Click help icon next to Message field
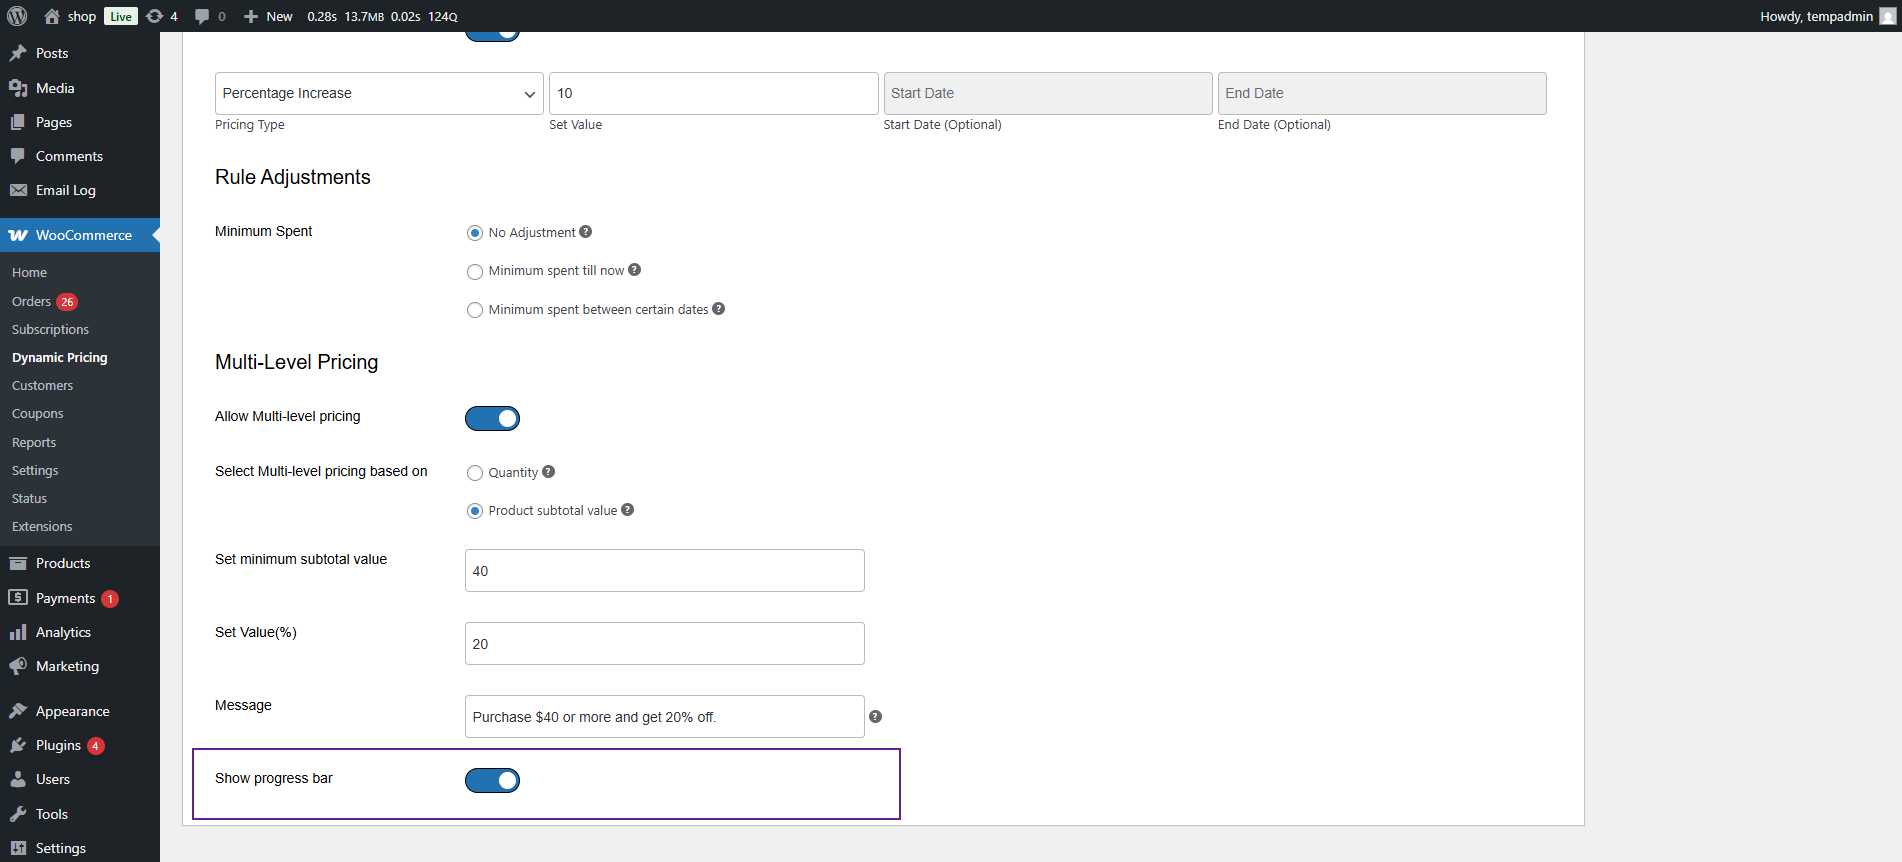The height and width of the screenshot is (862, 1902). tap(875, 717)
